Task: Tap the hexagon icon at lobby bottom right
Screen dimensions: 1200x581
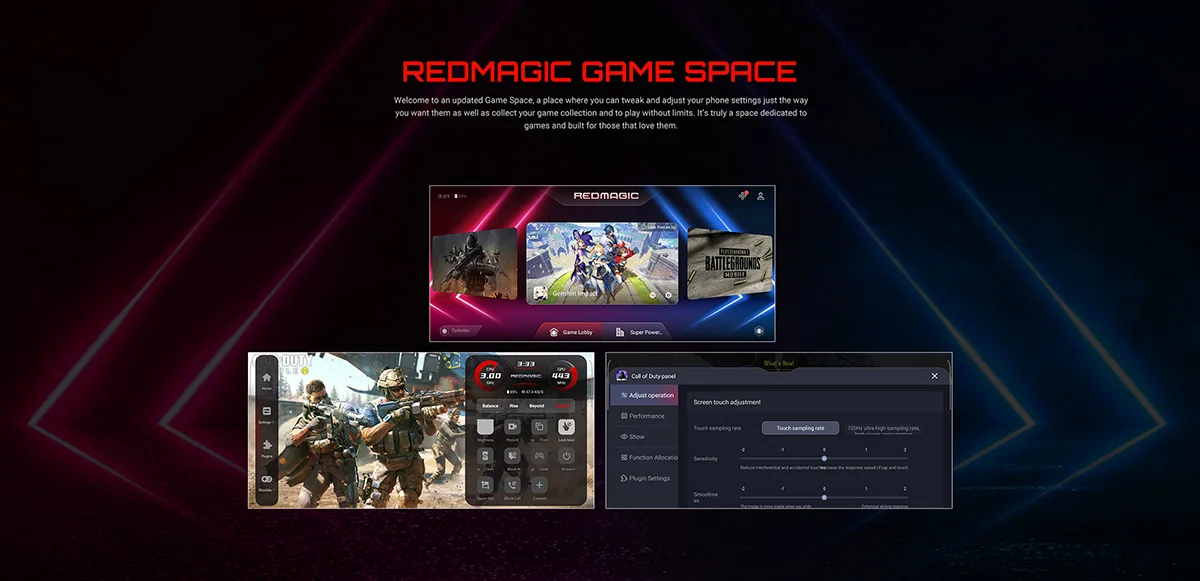Action: [759, 330]
